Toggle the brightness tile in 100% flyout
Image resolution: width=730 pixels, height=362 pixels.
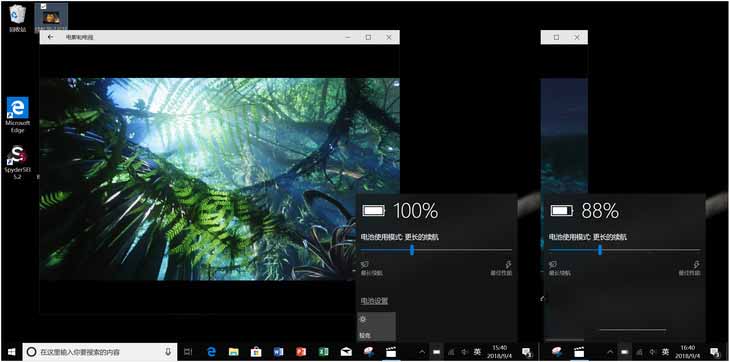(377, 327)
